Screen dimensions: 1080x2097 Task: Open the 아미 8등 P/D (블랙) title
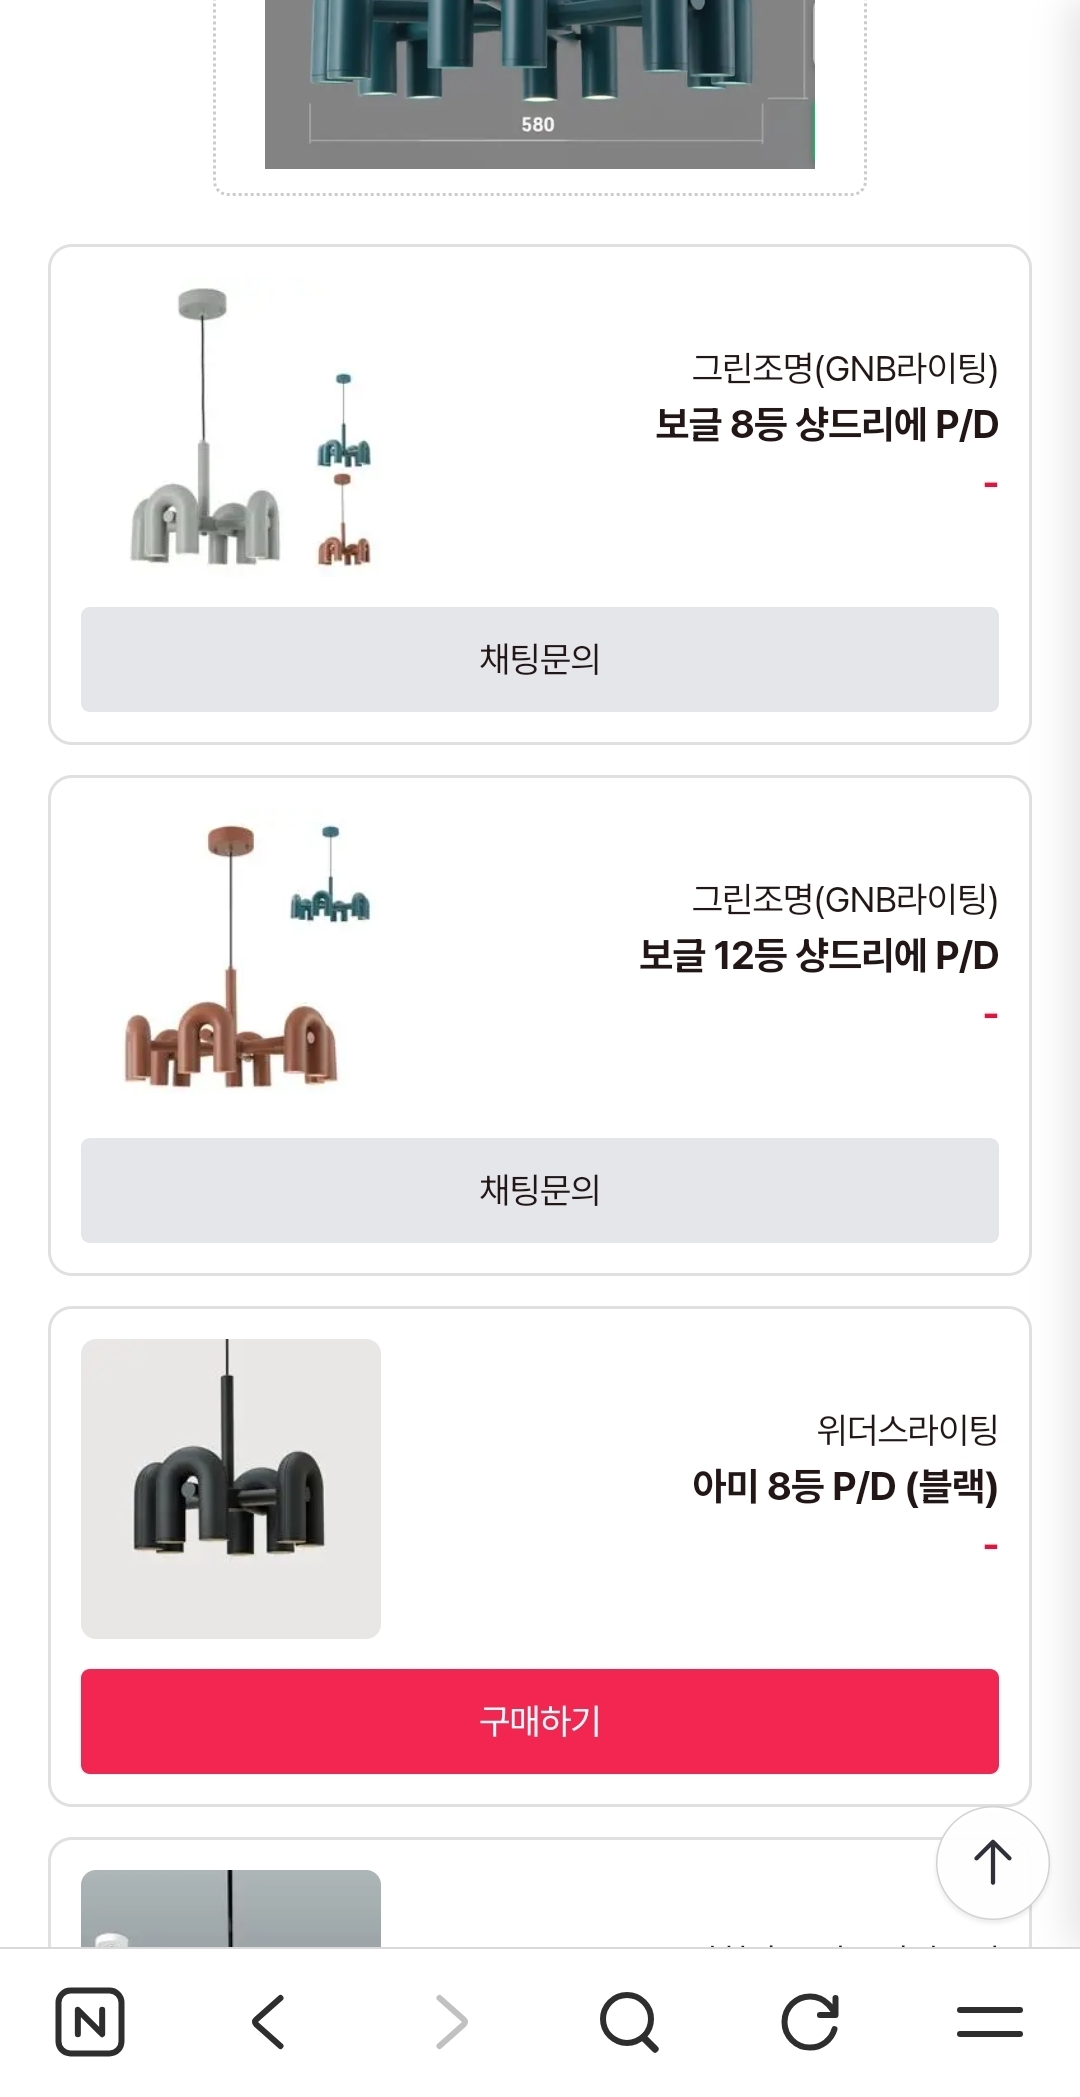pos(844,1487)
